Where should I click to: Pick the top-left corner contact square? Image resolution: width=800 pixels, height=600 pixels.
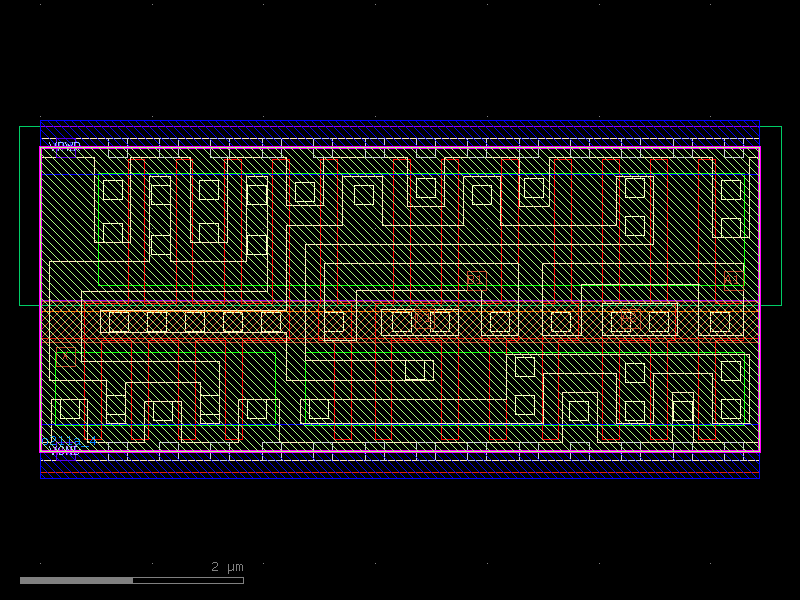pyautogui.click(x=113, y=190)
